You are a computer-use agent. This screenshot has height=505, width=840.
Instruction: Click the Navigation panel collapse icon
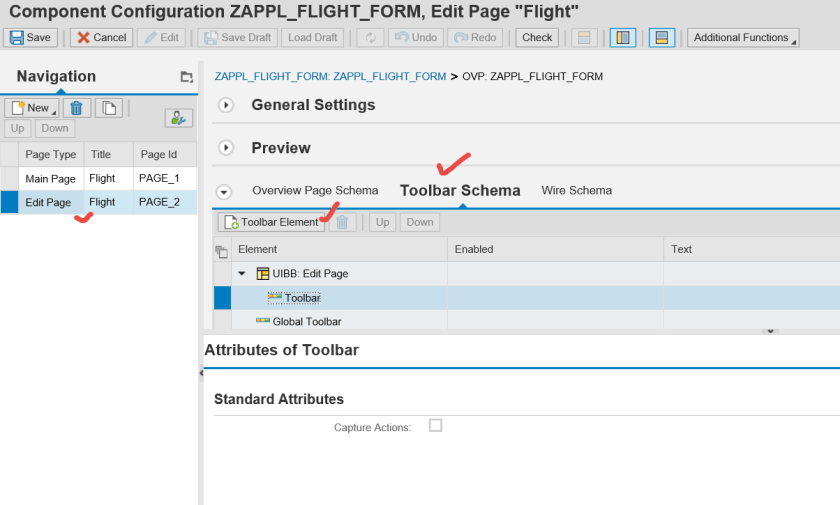[186, 77]
